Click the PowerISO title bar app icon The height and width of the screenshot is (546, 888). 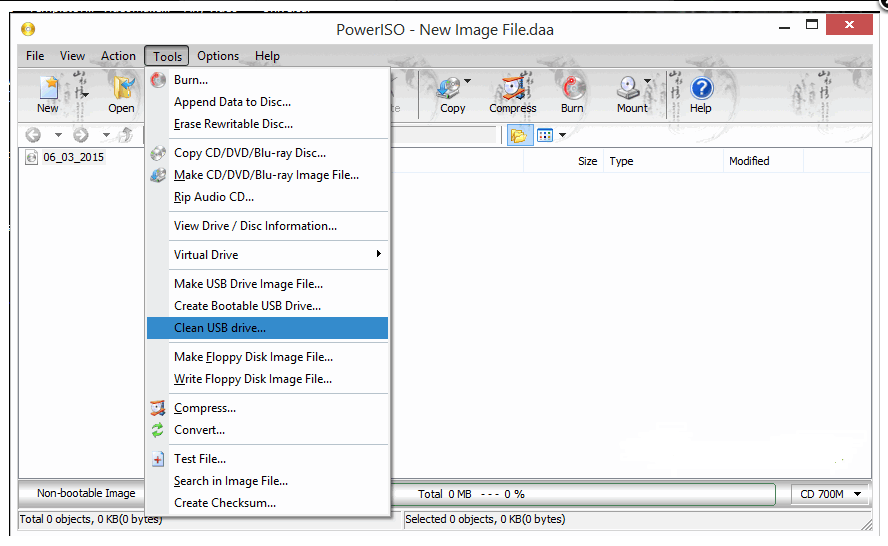[28, 28]
